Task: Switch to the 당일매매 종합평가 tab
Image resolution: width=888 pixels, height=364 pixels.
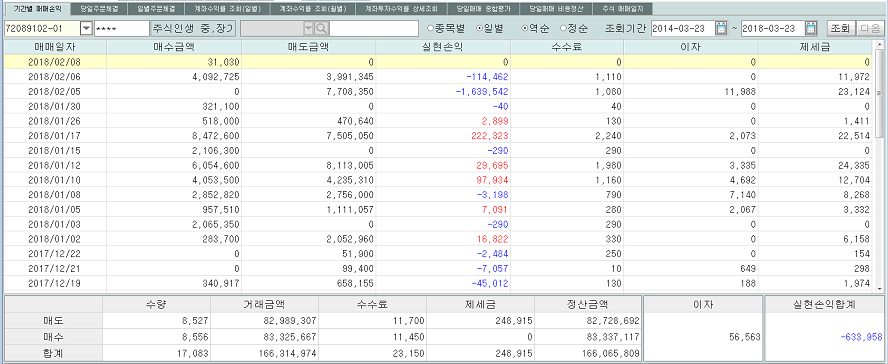Action: coord(483,9)
